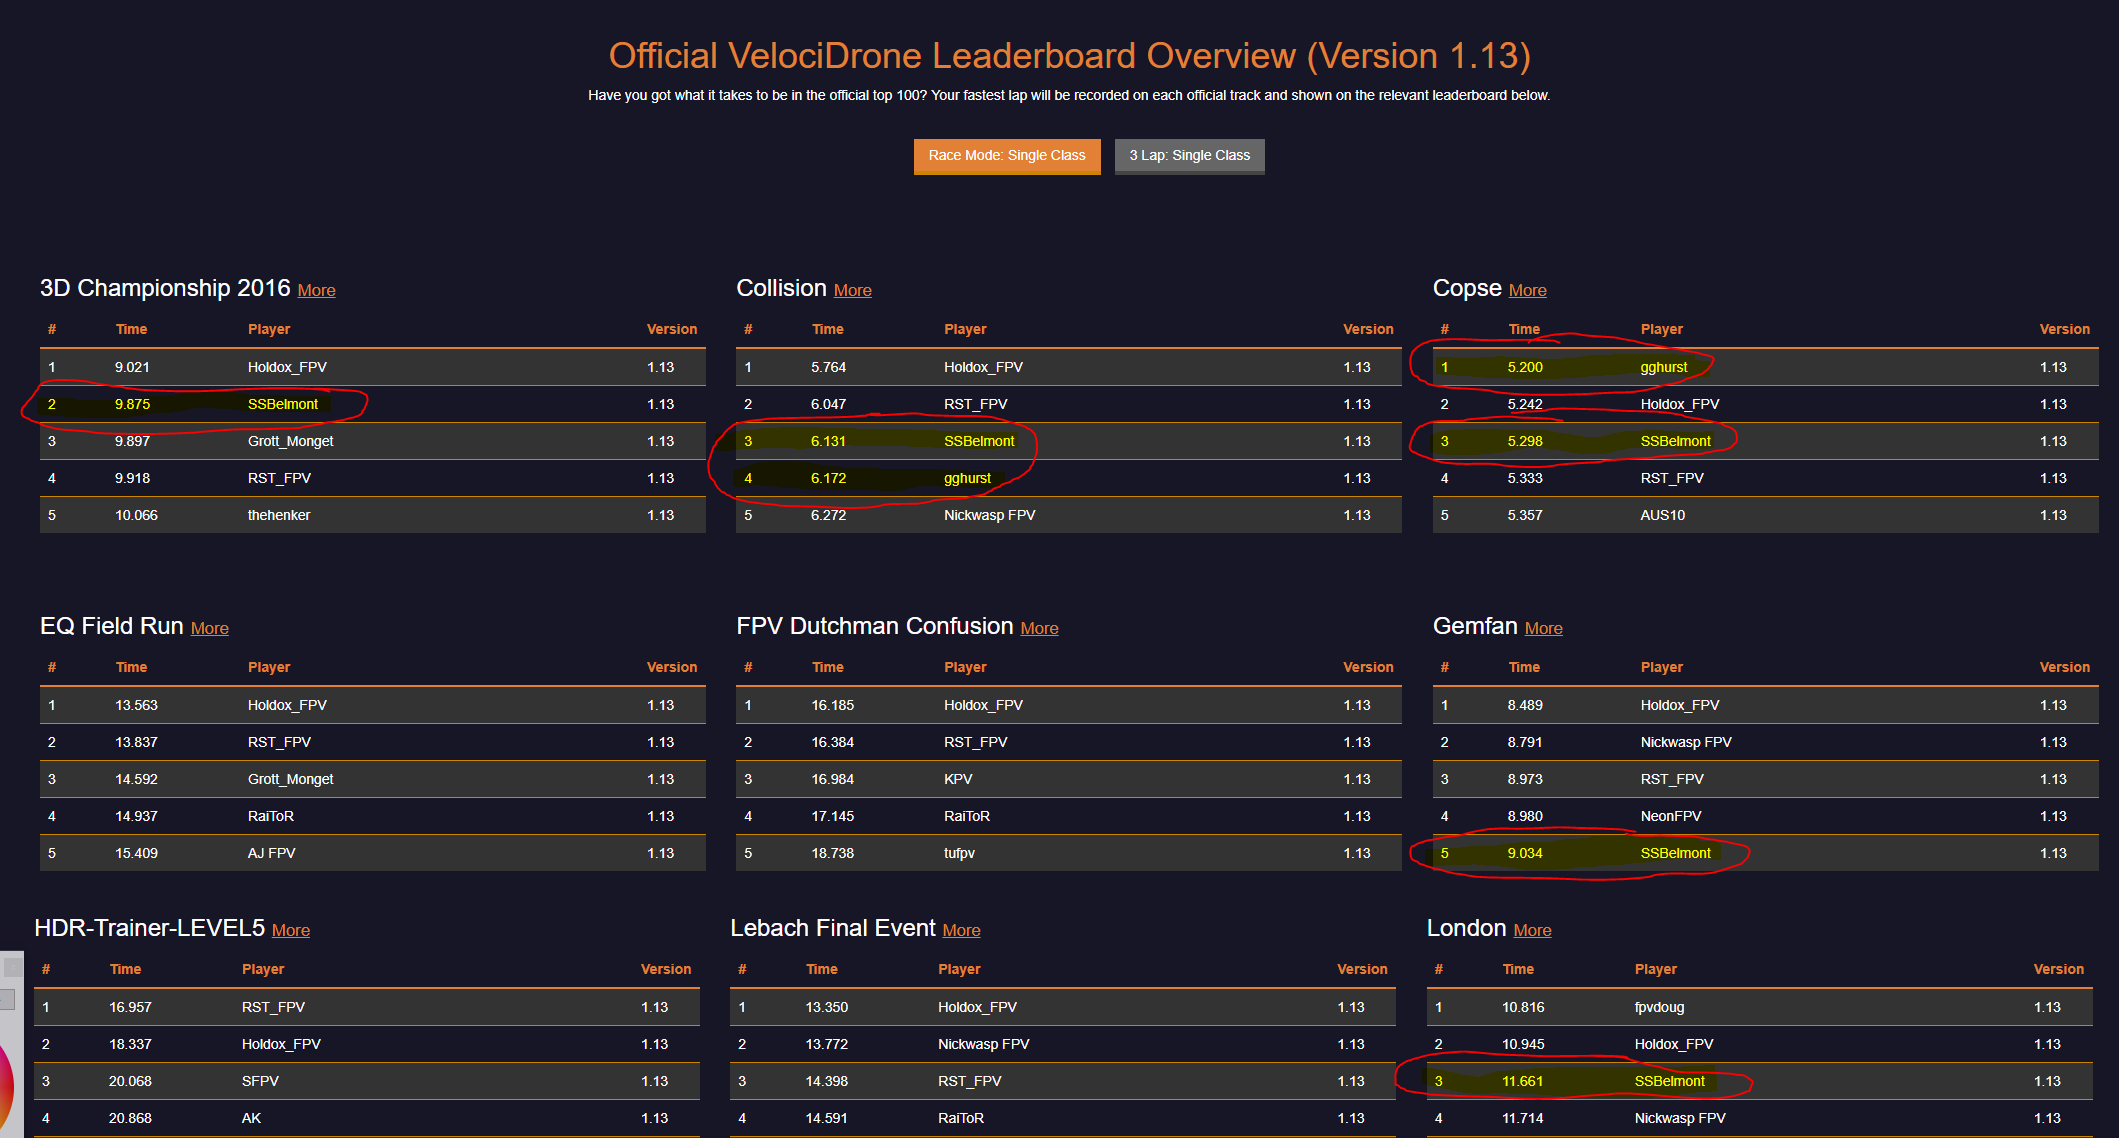2119x1138 pixels.
Task: Open More link for Copse
Action: tap(1528, 290)
